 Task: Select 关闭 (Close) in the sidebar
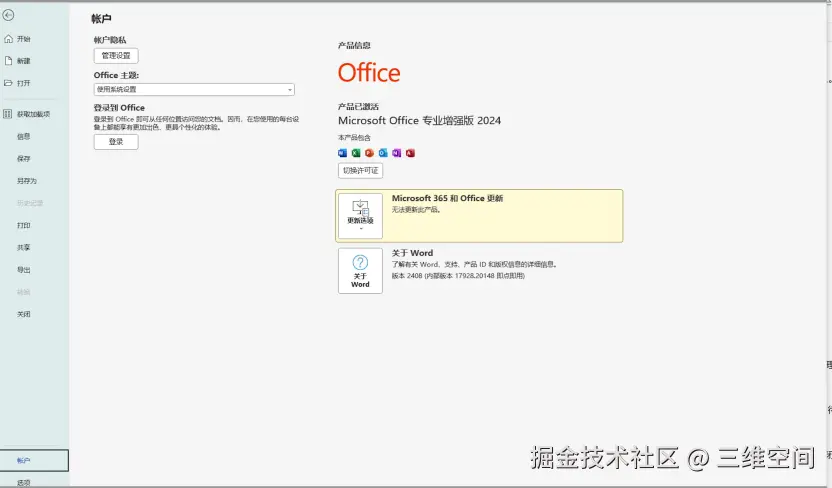click(23, 314)
